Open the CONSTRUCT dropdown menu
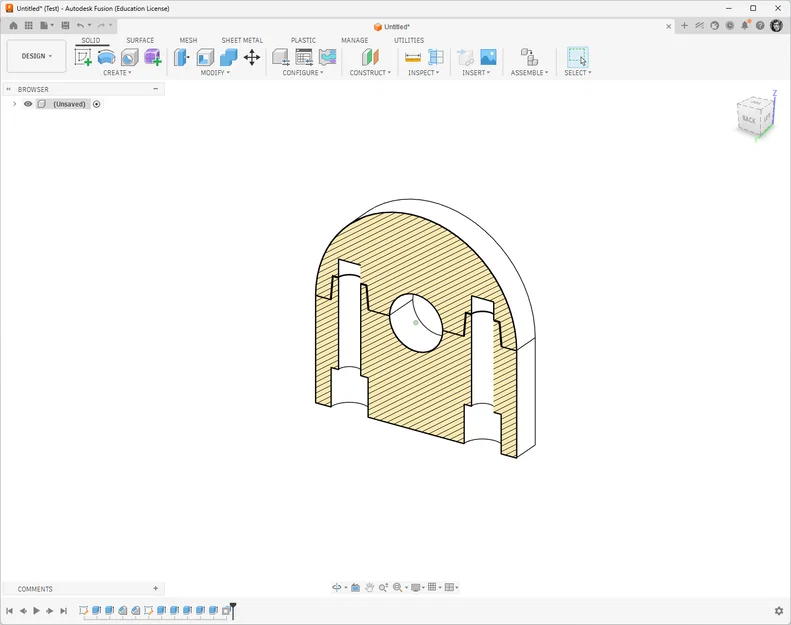Viewport: 791px width, 625px height. point(370,73)
